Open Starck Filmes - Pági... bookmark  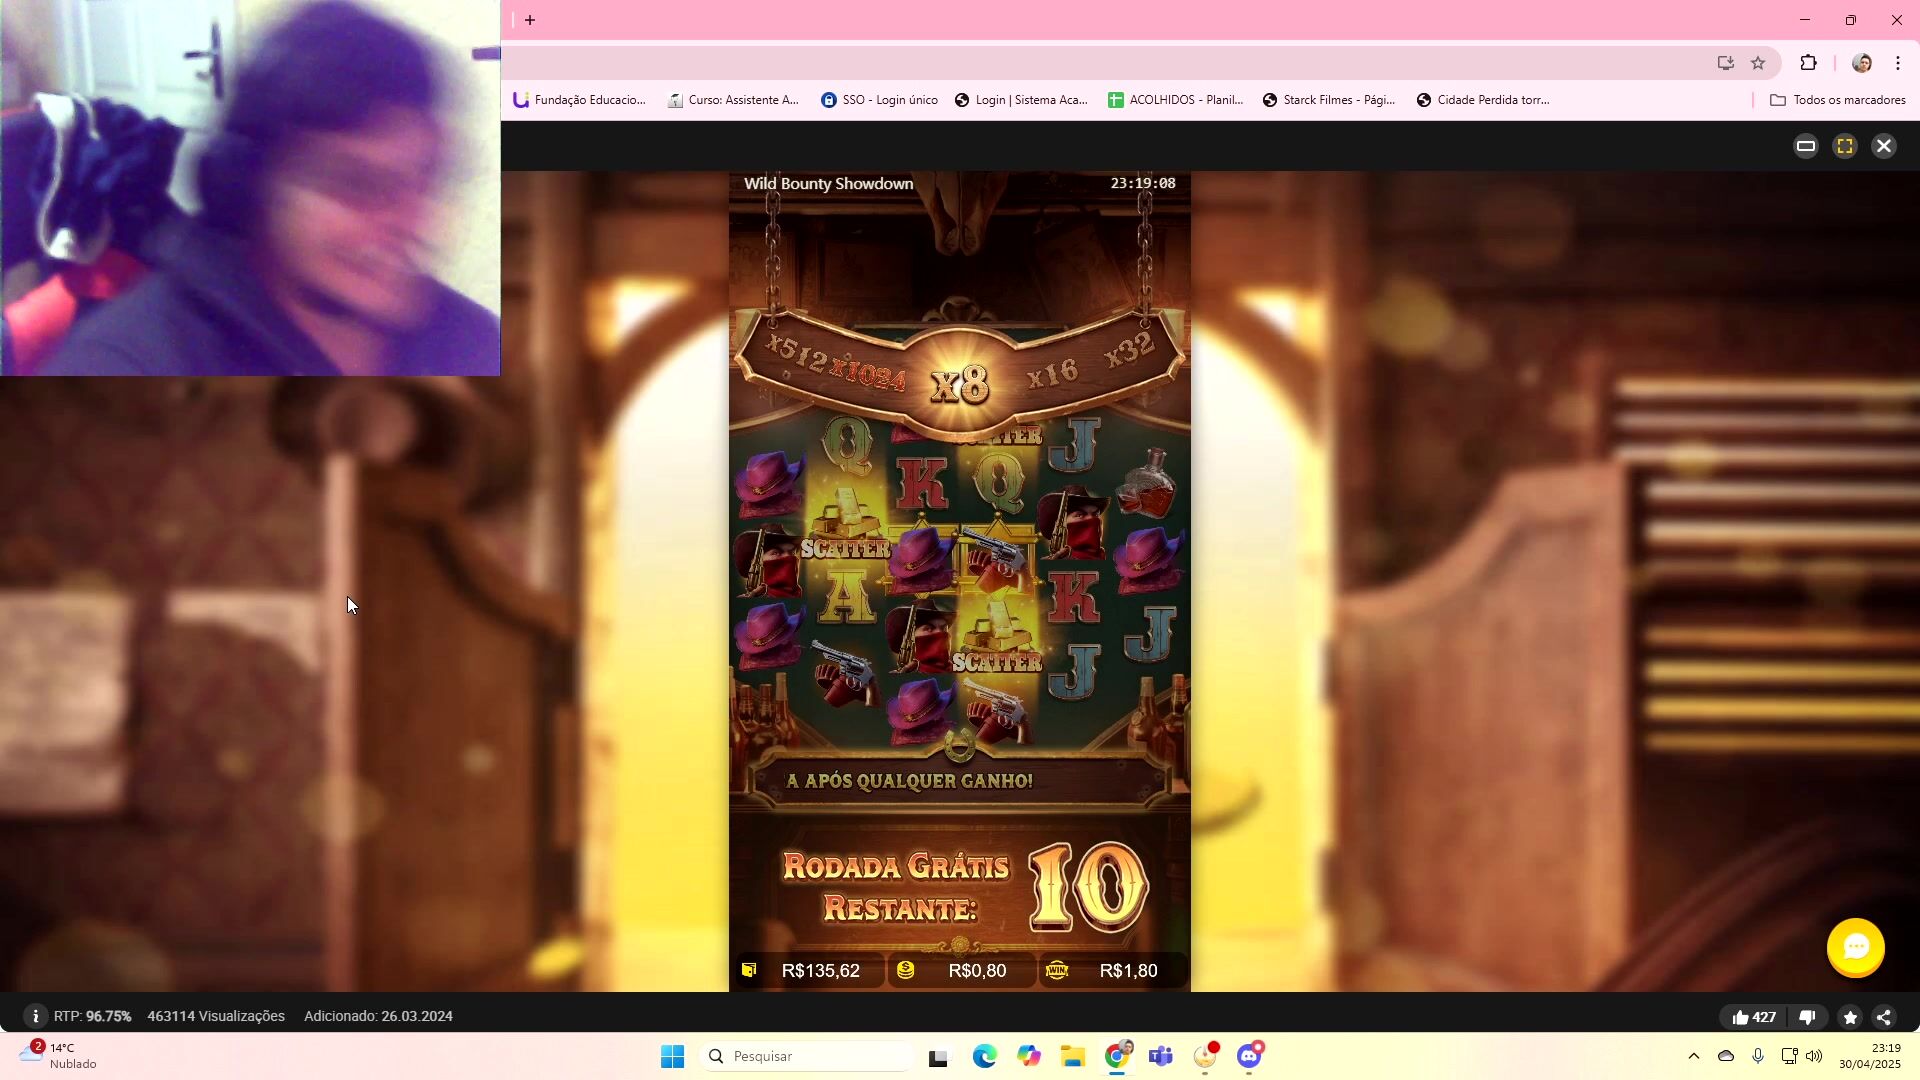click(1329, 100)
